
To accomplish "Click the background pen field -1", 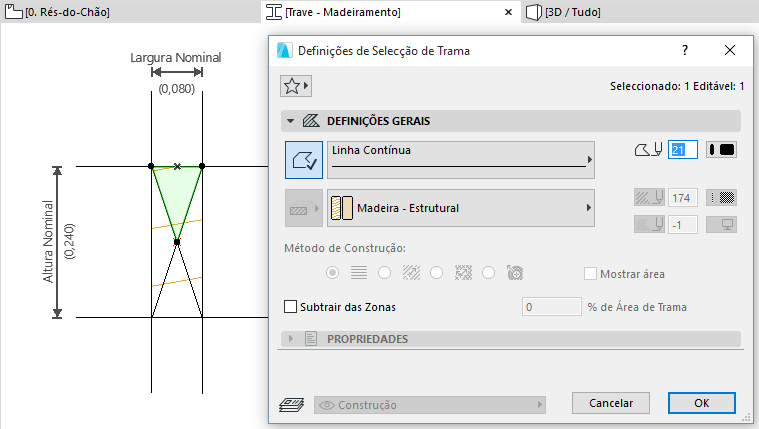I will pyautogui.click(x=683, y=225).
